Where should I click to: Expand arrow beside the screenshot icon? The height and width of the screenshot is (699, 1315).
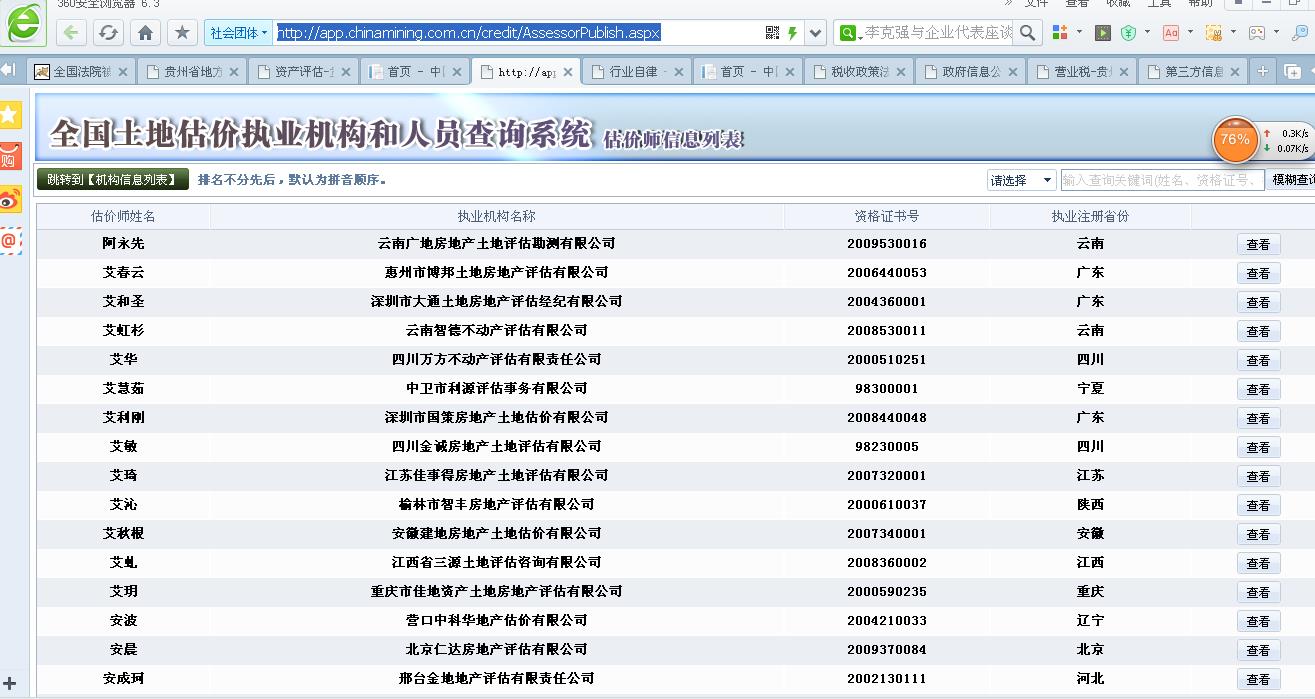1233,33
